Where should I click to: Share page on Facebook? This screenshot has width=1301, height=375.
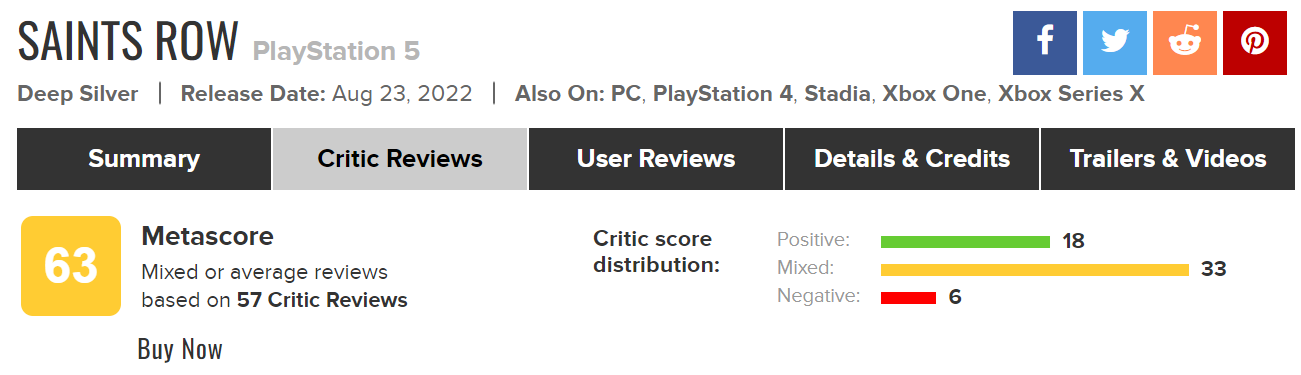click(1045, 42)
